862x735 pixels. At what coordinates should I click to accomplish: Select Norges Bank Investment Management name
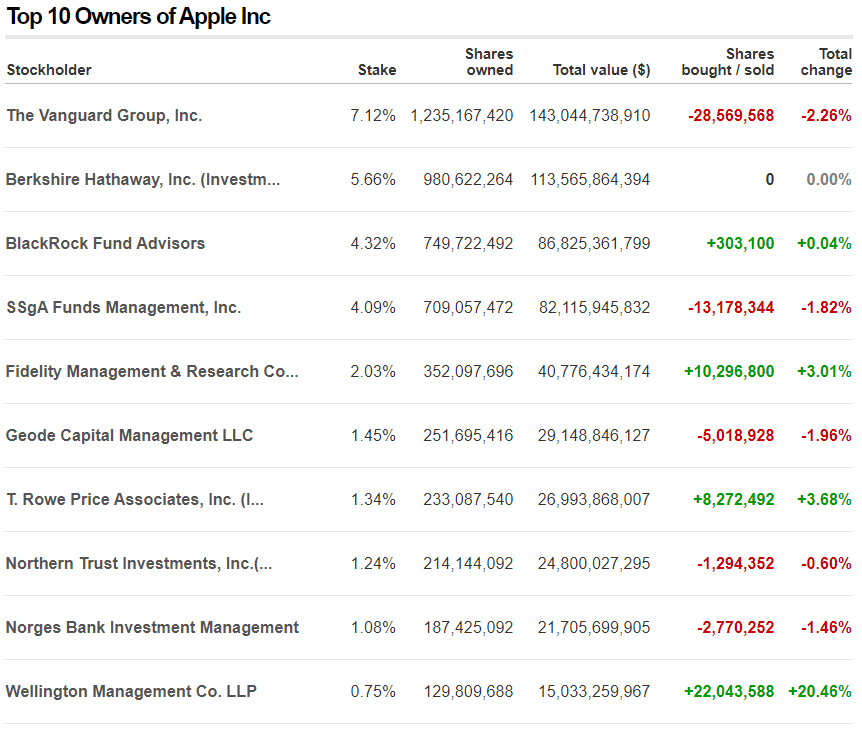point(152,627)
